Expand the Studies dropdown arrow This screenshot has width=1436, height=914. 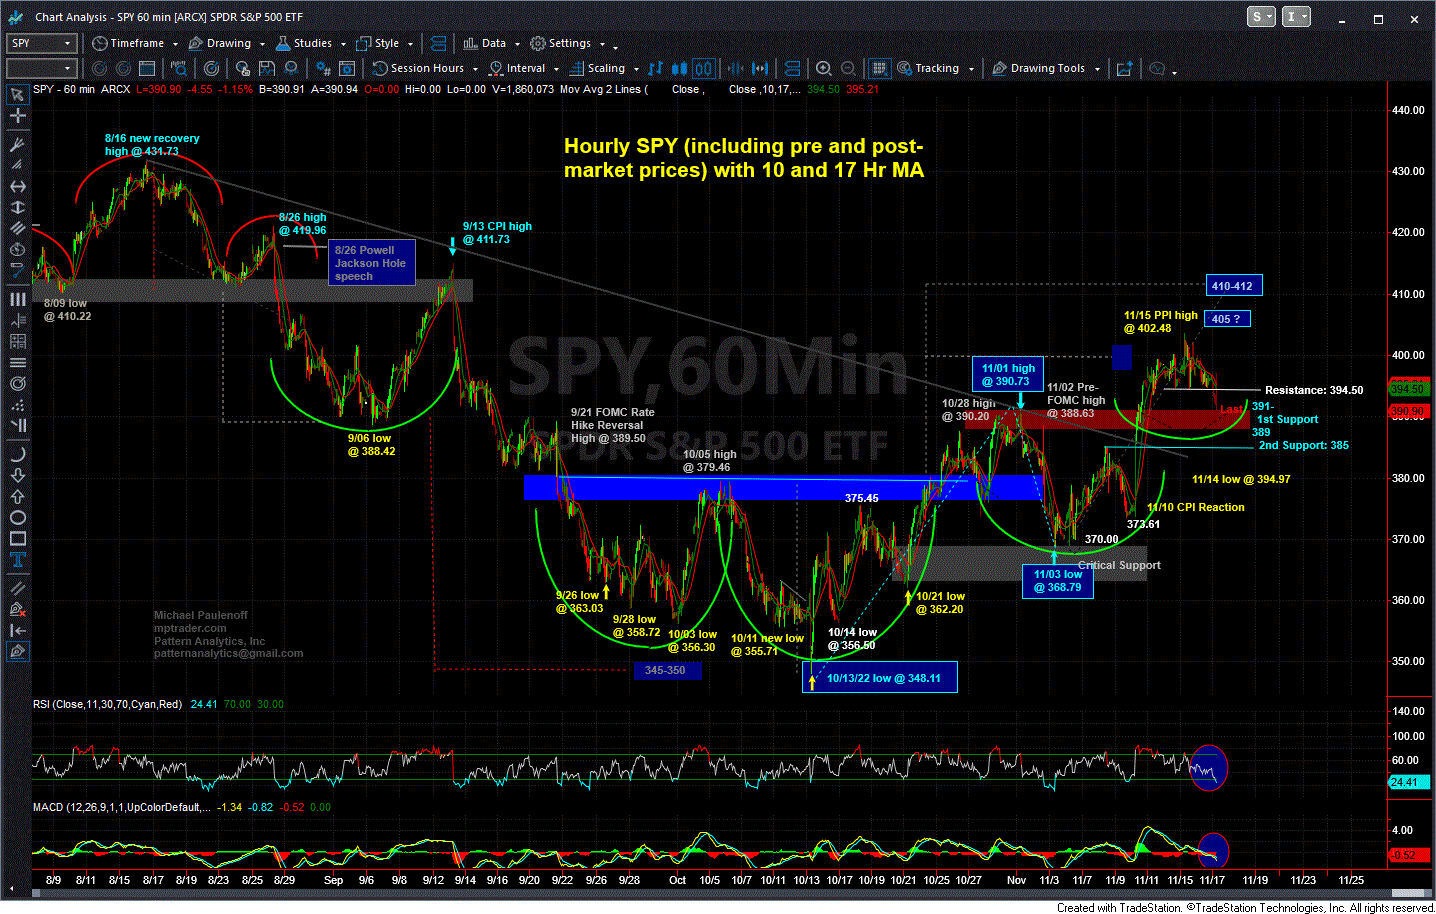point(343,44)
